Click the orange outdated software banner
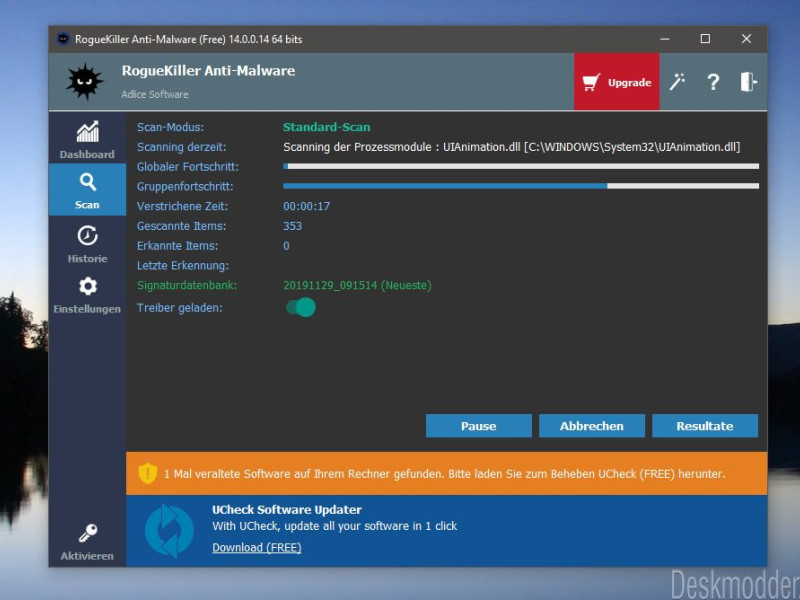800x600 pixels. point(446,473)
